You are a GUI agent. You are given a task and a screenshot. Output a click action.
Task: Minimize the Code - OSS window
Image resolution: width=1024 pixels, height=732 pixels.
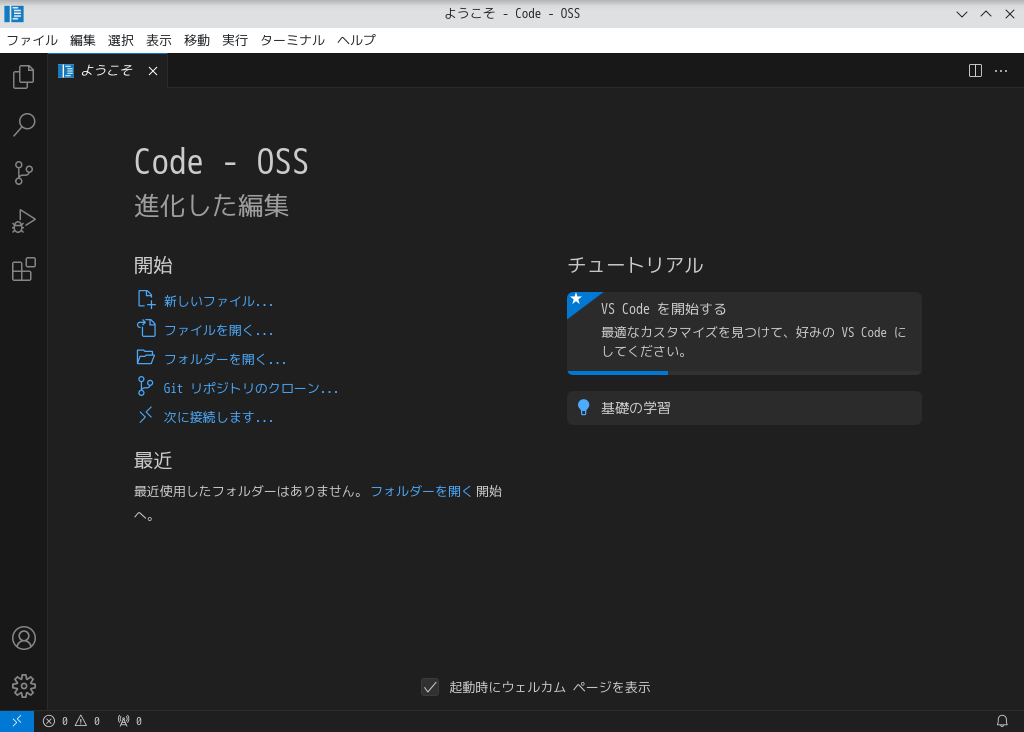point(961,14)
